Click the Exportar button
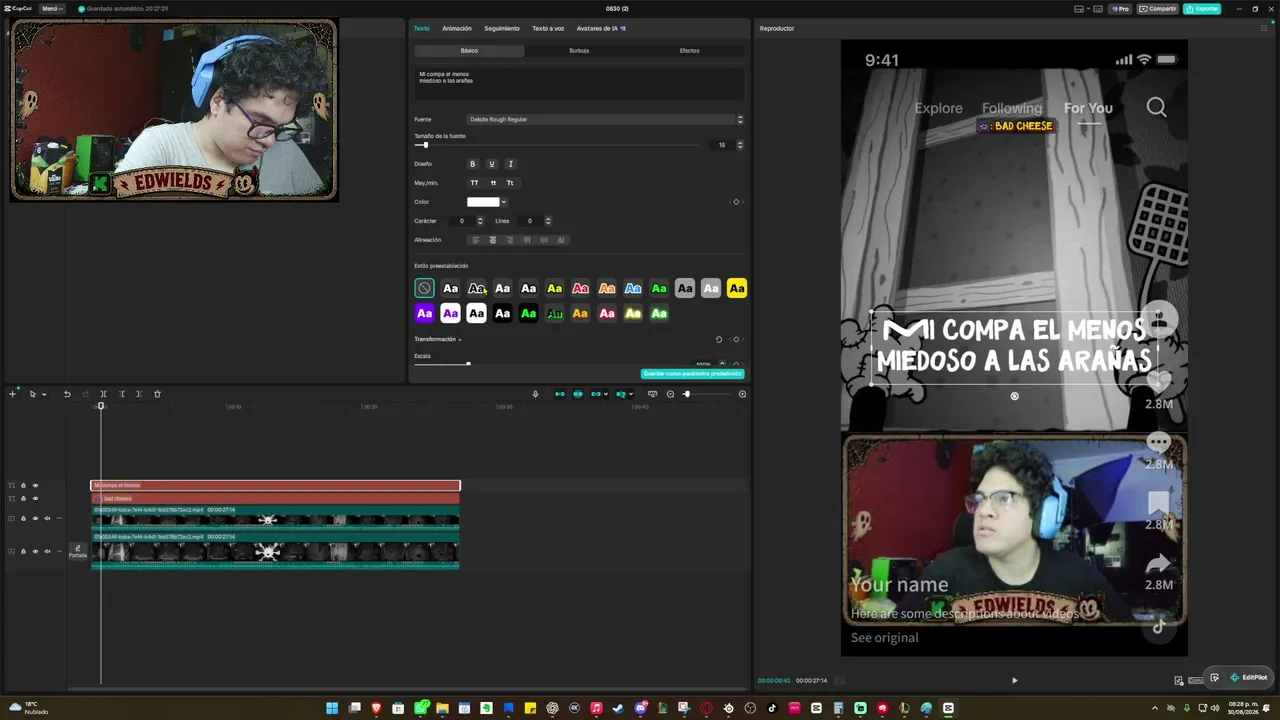1280x720 pixels. click(1202, 9)
